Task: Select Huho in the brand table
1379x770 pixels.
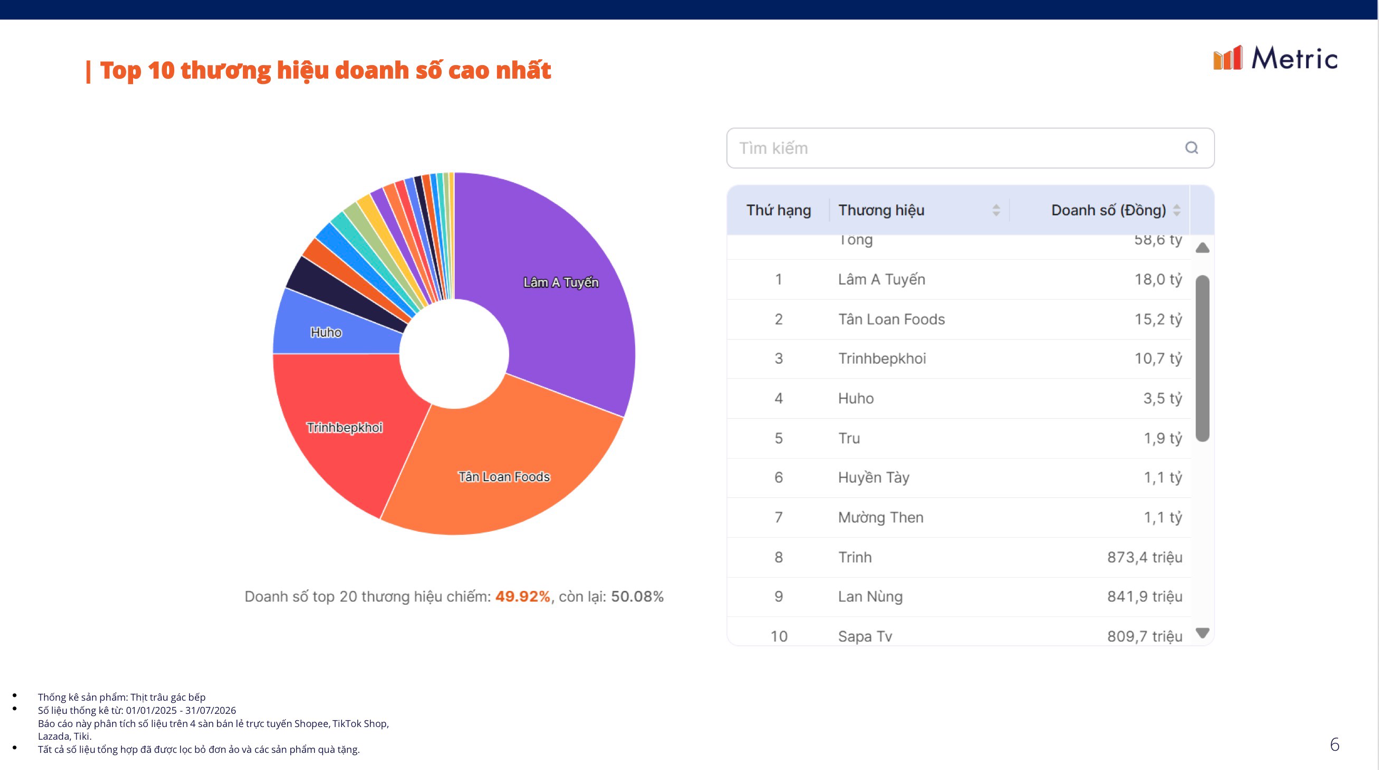Action: pyautogui.click(x=856, y=398)
